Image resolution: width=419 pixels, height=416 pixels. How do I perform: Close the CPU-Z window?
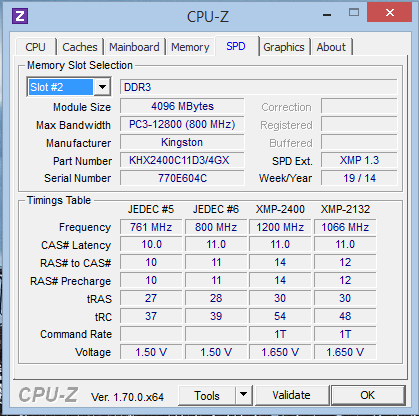pos(389,13)
